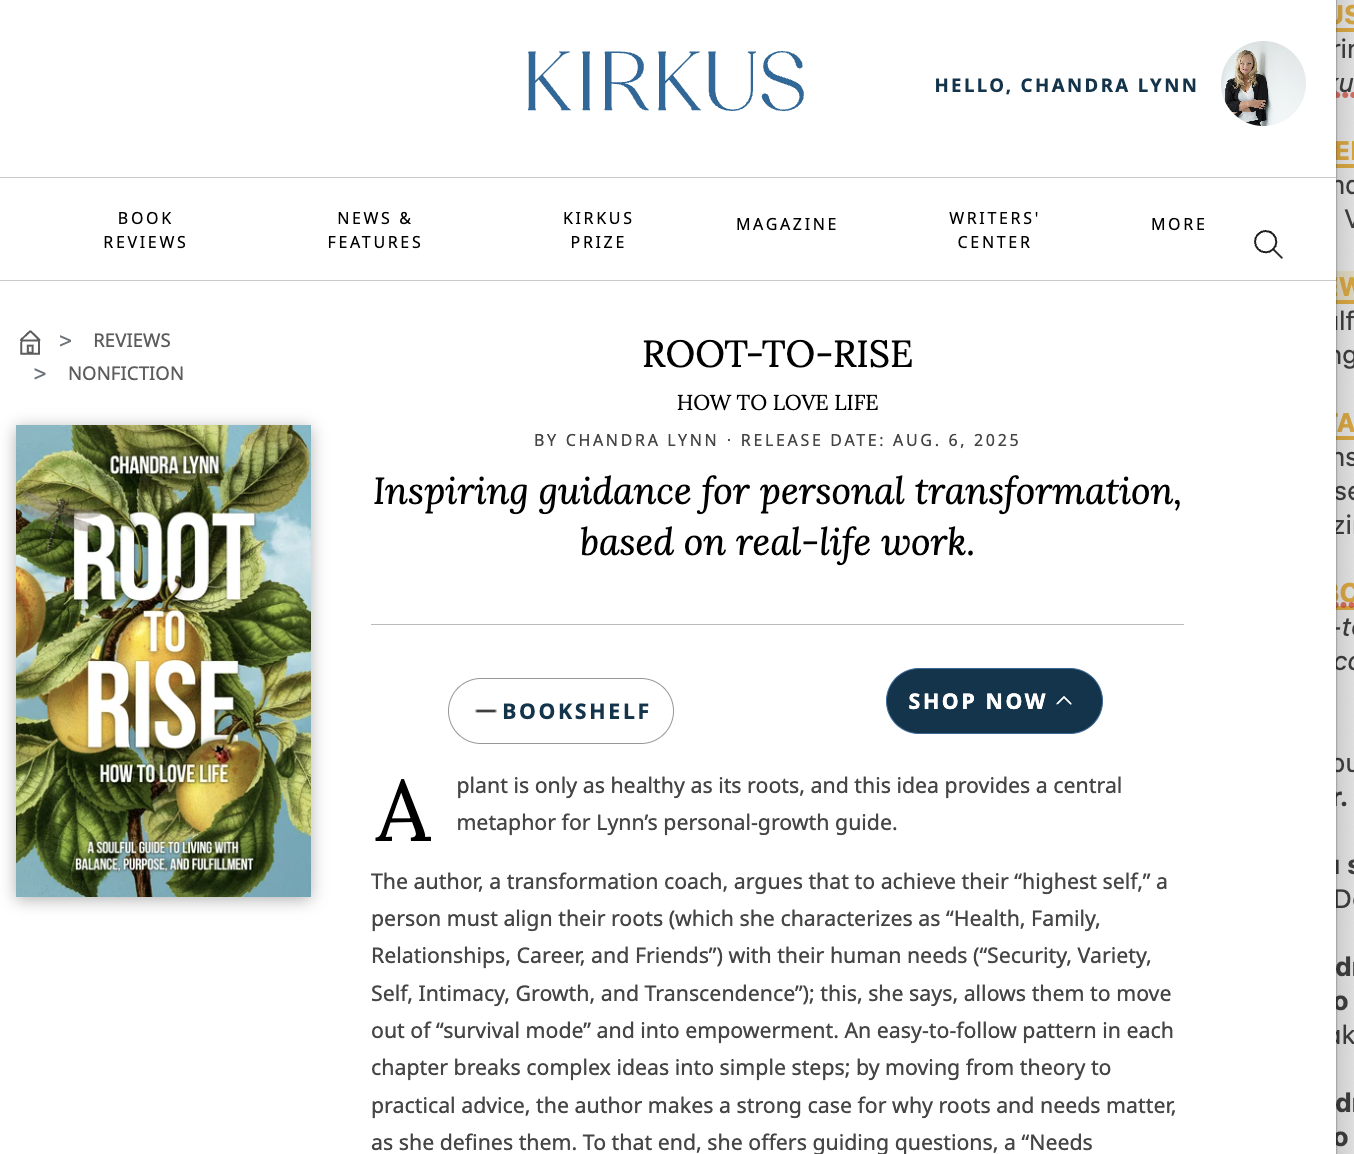
Task: Click the home icon in breadcrumb
Action: [x=30, y=343]
